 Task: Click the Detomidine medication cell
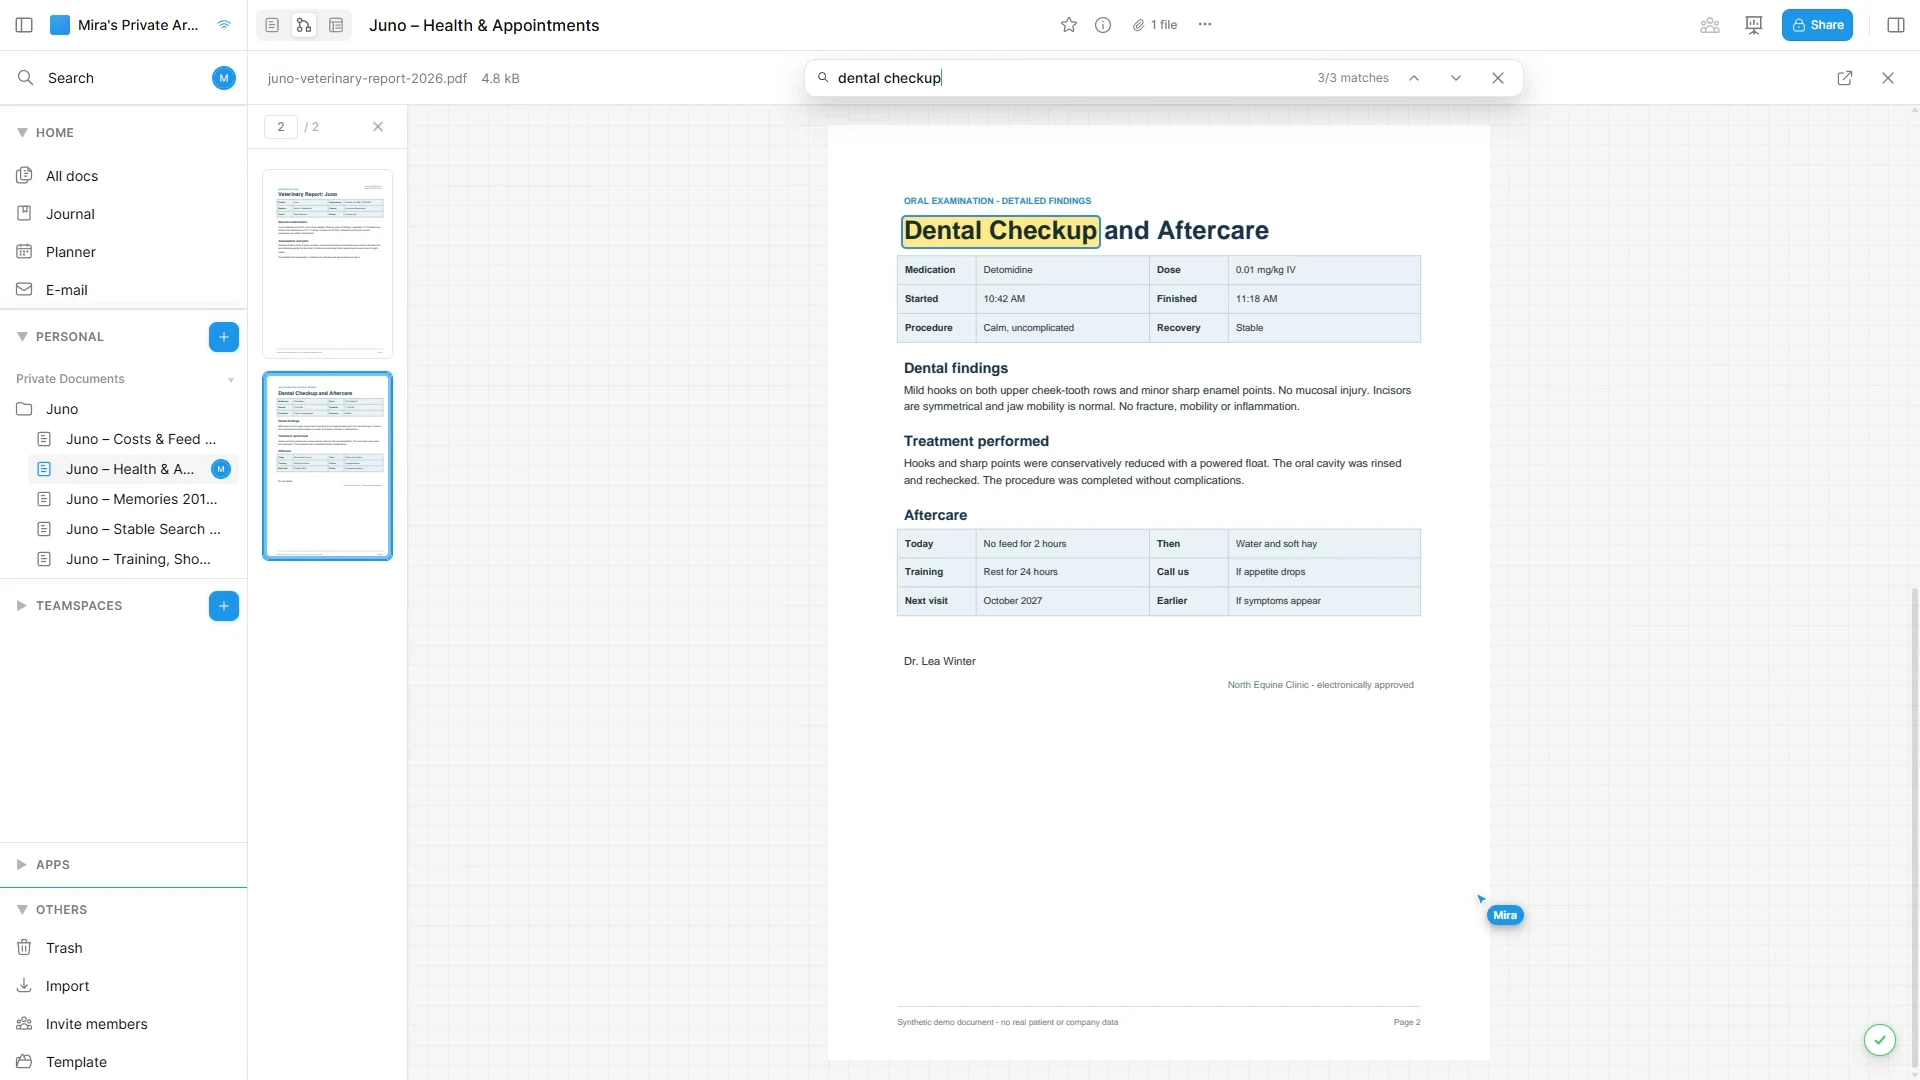tap(1062, 270)
